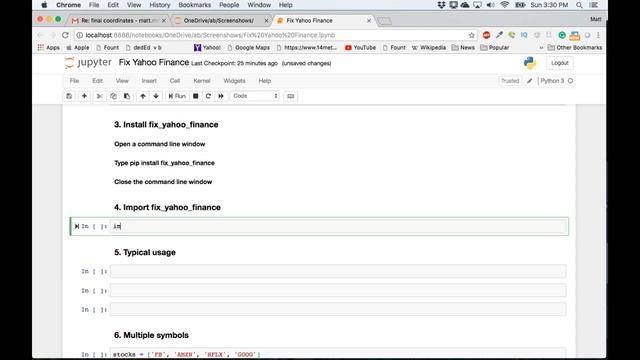
Task: Close the Fix Yahoo Finance browser tab
Action: [369, 20]
